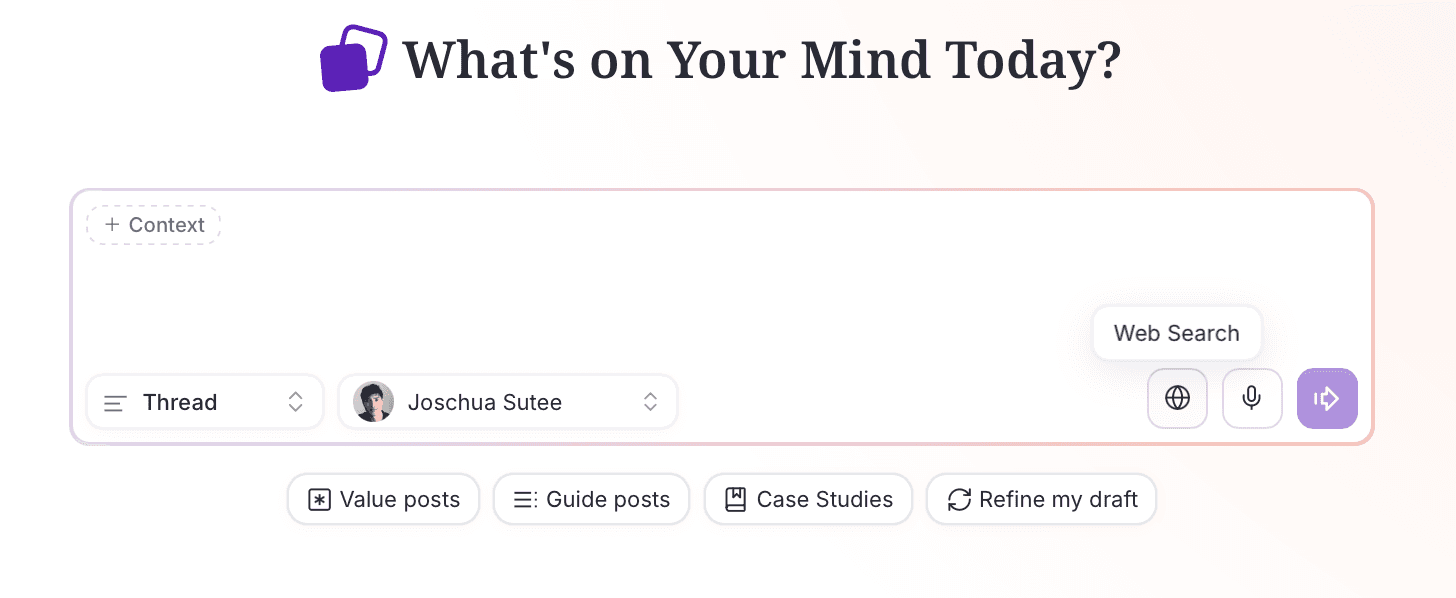Click the list icon inside Guide posts
Image resolution: width=1456 pixels, height=598 pixels.
(523, 498)
